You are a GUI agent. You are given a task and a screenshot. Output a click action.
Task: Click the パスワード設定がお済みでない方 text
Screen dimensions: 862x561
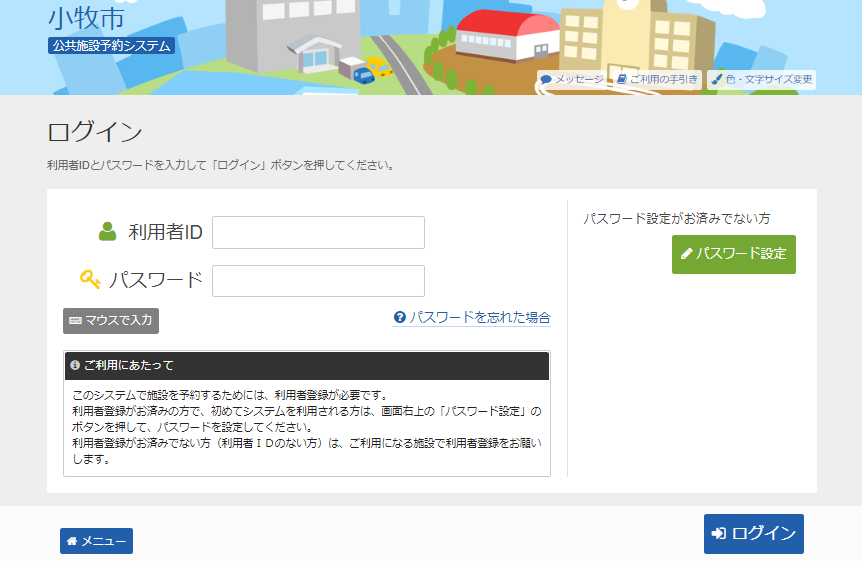pyautogui.click(x=677, y=218)
